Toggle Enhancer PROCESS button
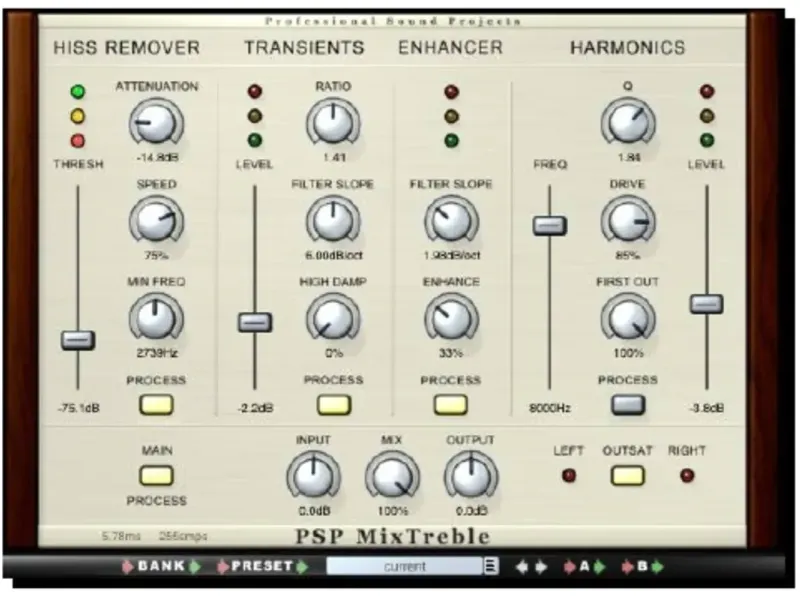 click(x=451, y=405)
